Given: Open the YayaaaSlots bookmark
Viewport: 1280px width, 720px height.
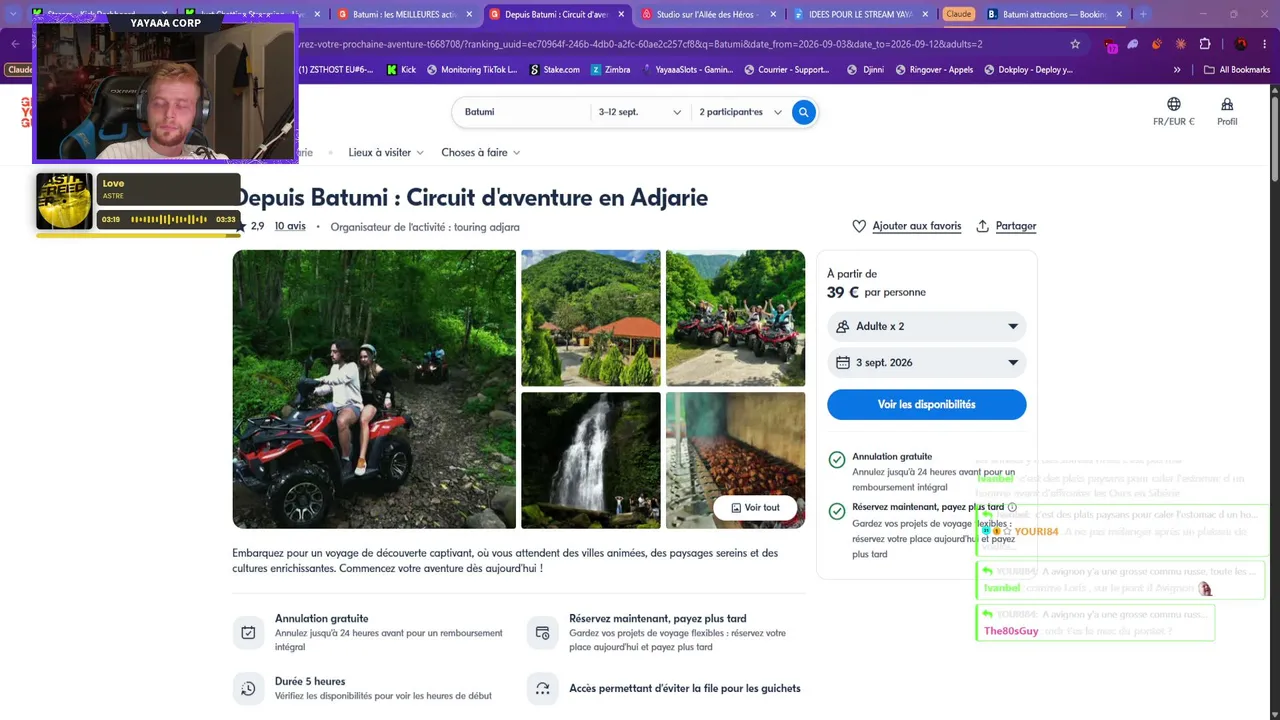Looking at the screenshot, I should point(687,70).
